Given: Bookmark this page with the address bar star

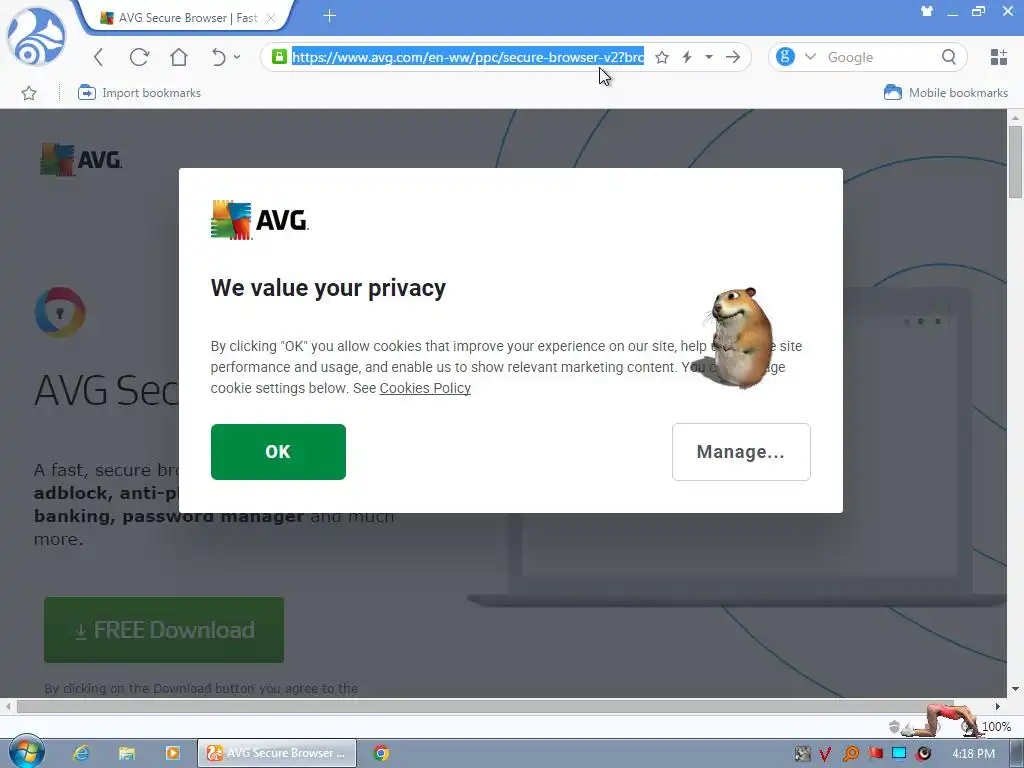Looking at the screenshot, I should [662, 57].
